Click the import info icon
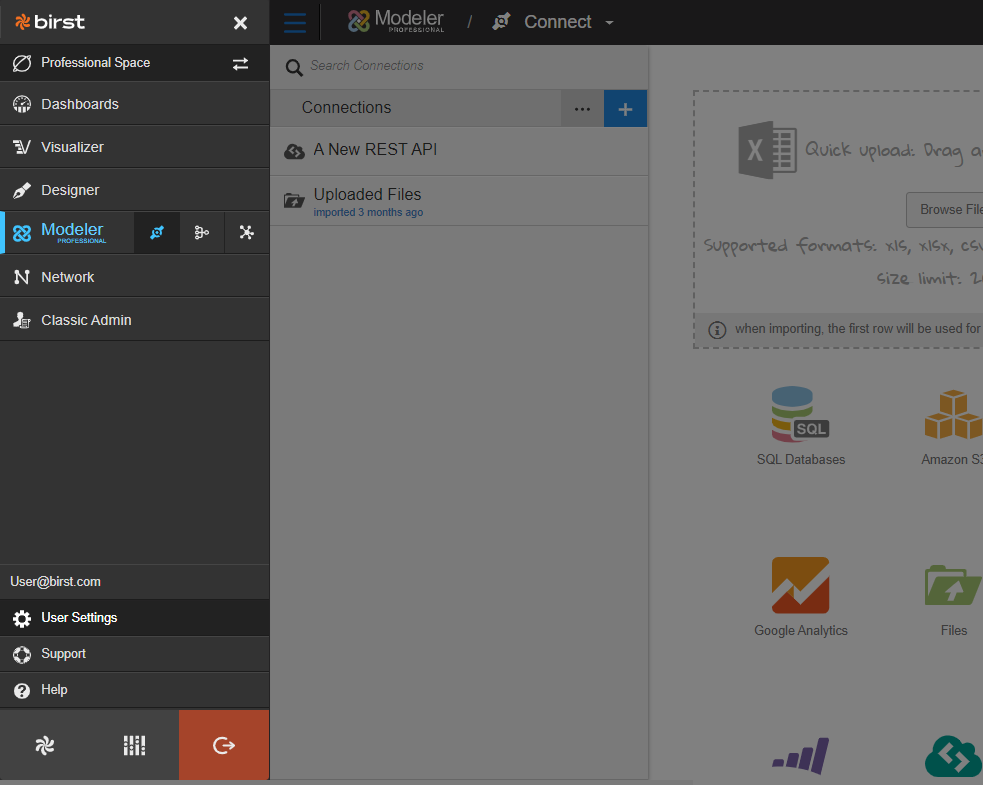The image size is (983, 785). coord(717,330)
